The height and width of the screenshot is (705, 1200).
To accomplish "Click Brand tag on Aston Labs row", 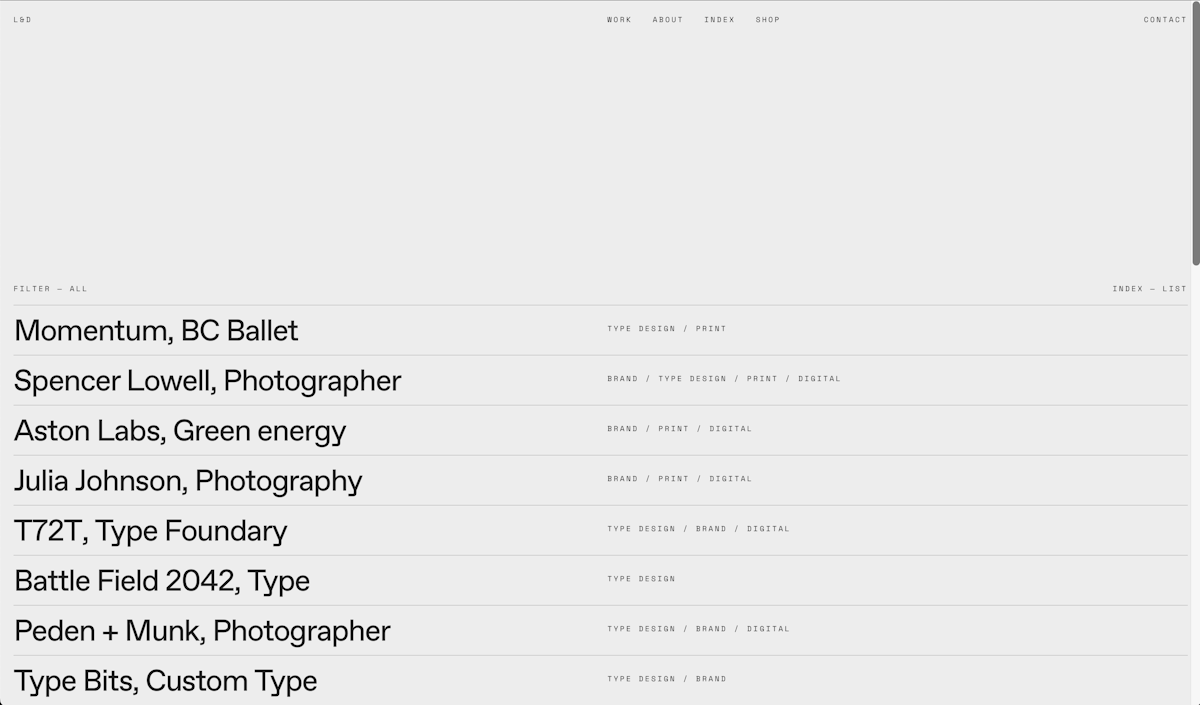I will 622,429.
